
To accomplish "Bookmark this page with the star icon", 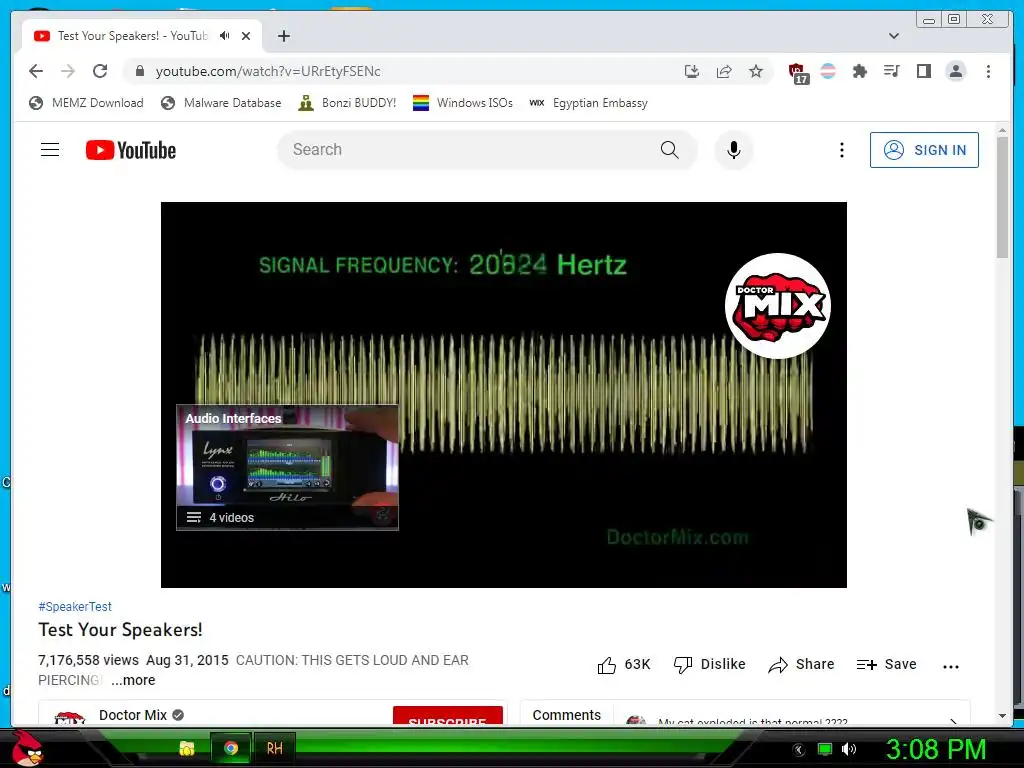I will [756, 71].
